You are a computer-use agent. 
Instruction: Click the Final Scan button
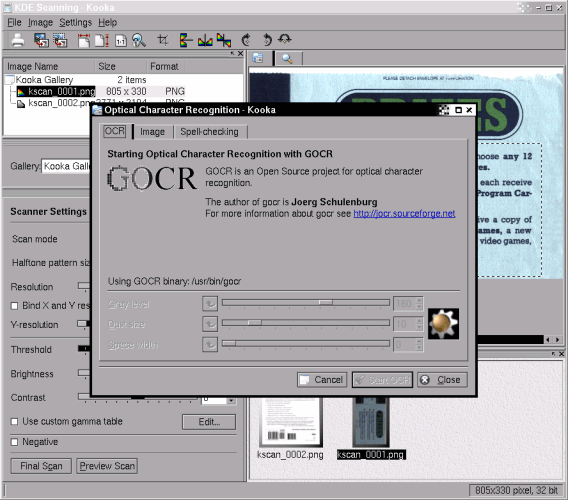click(41, 466)
